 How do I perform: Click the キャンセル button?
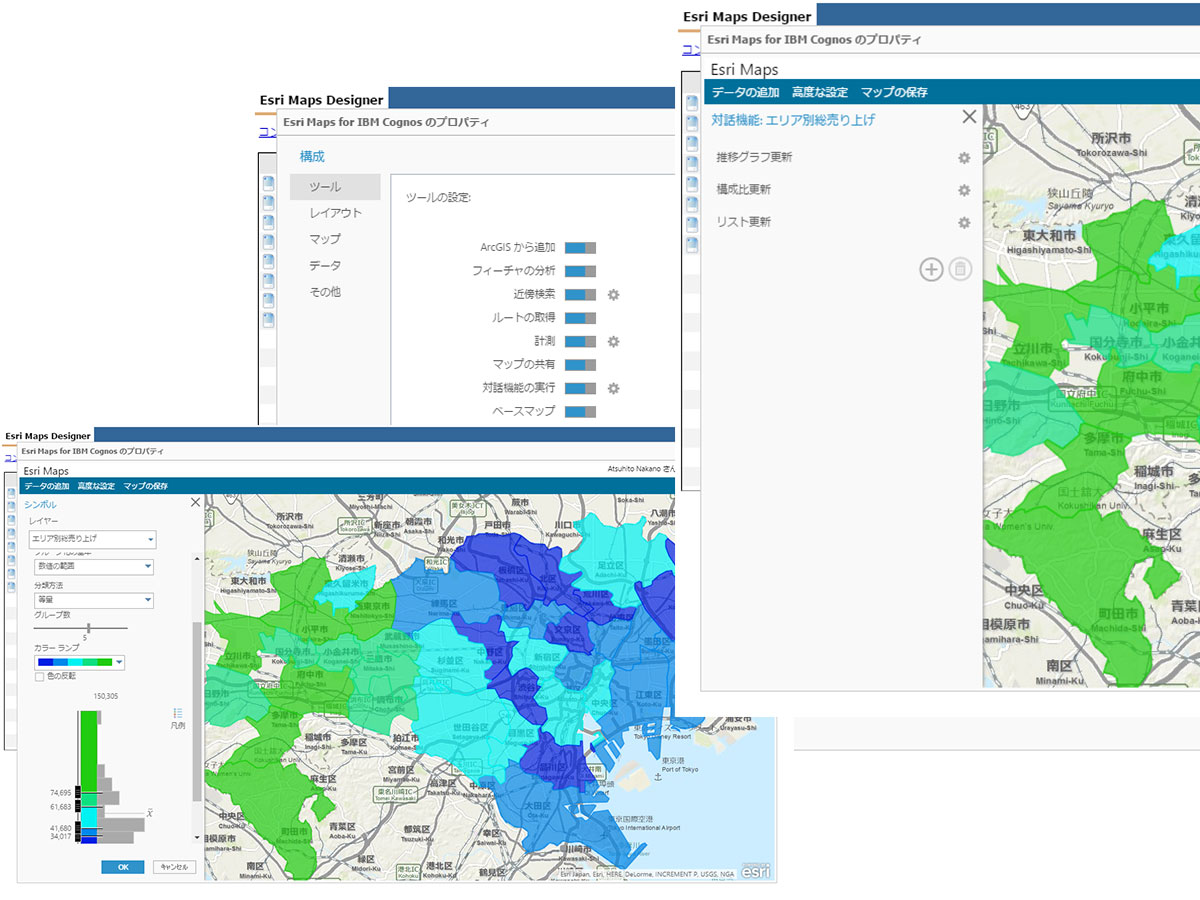tap(174, 867)
